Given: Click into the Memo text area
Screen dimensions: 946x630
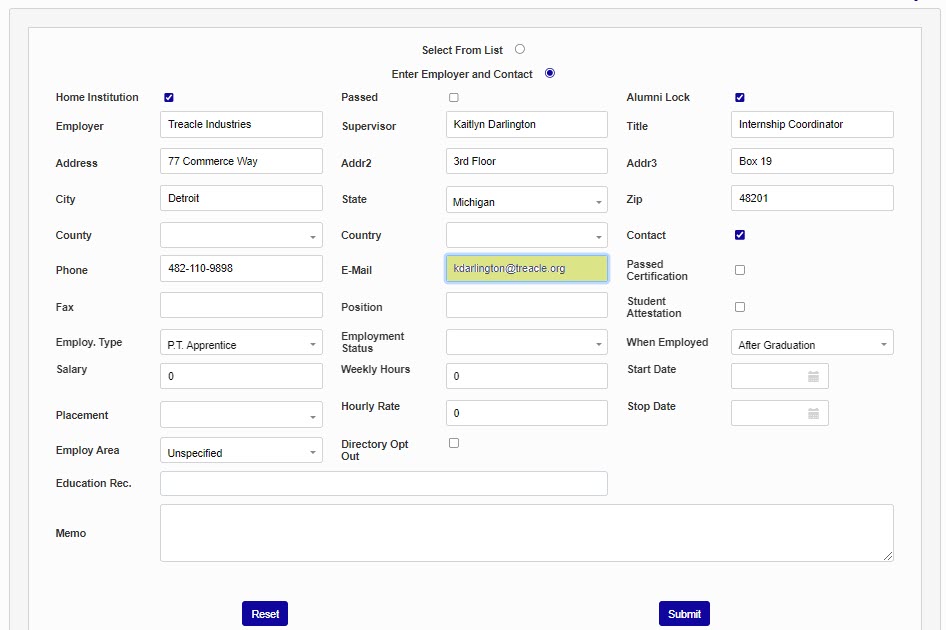Looking at the screenshot, I should point(526,533).
